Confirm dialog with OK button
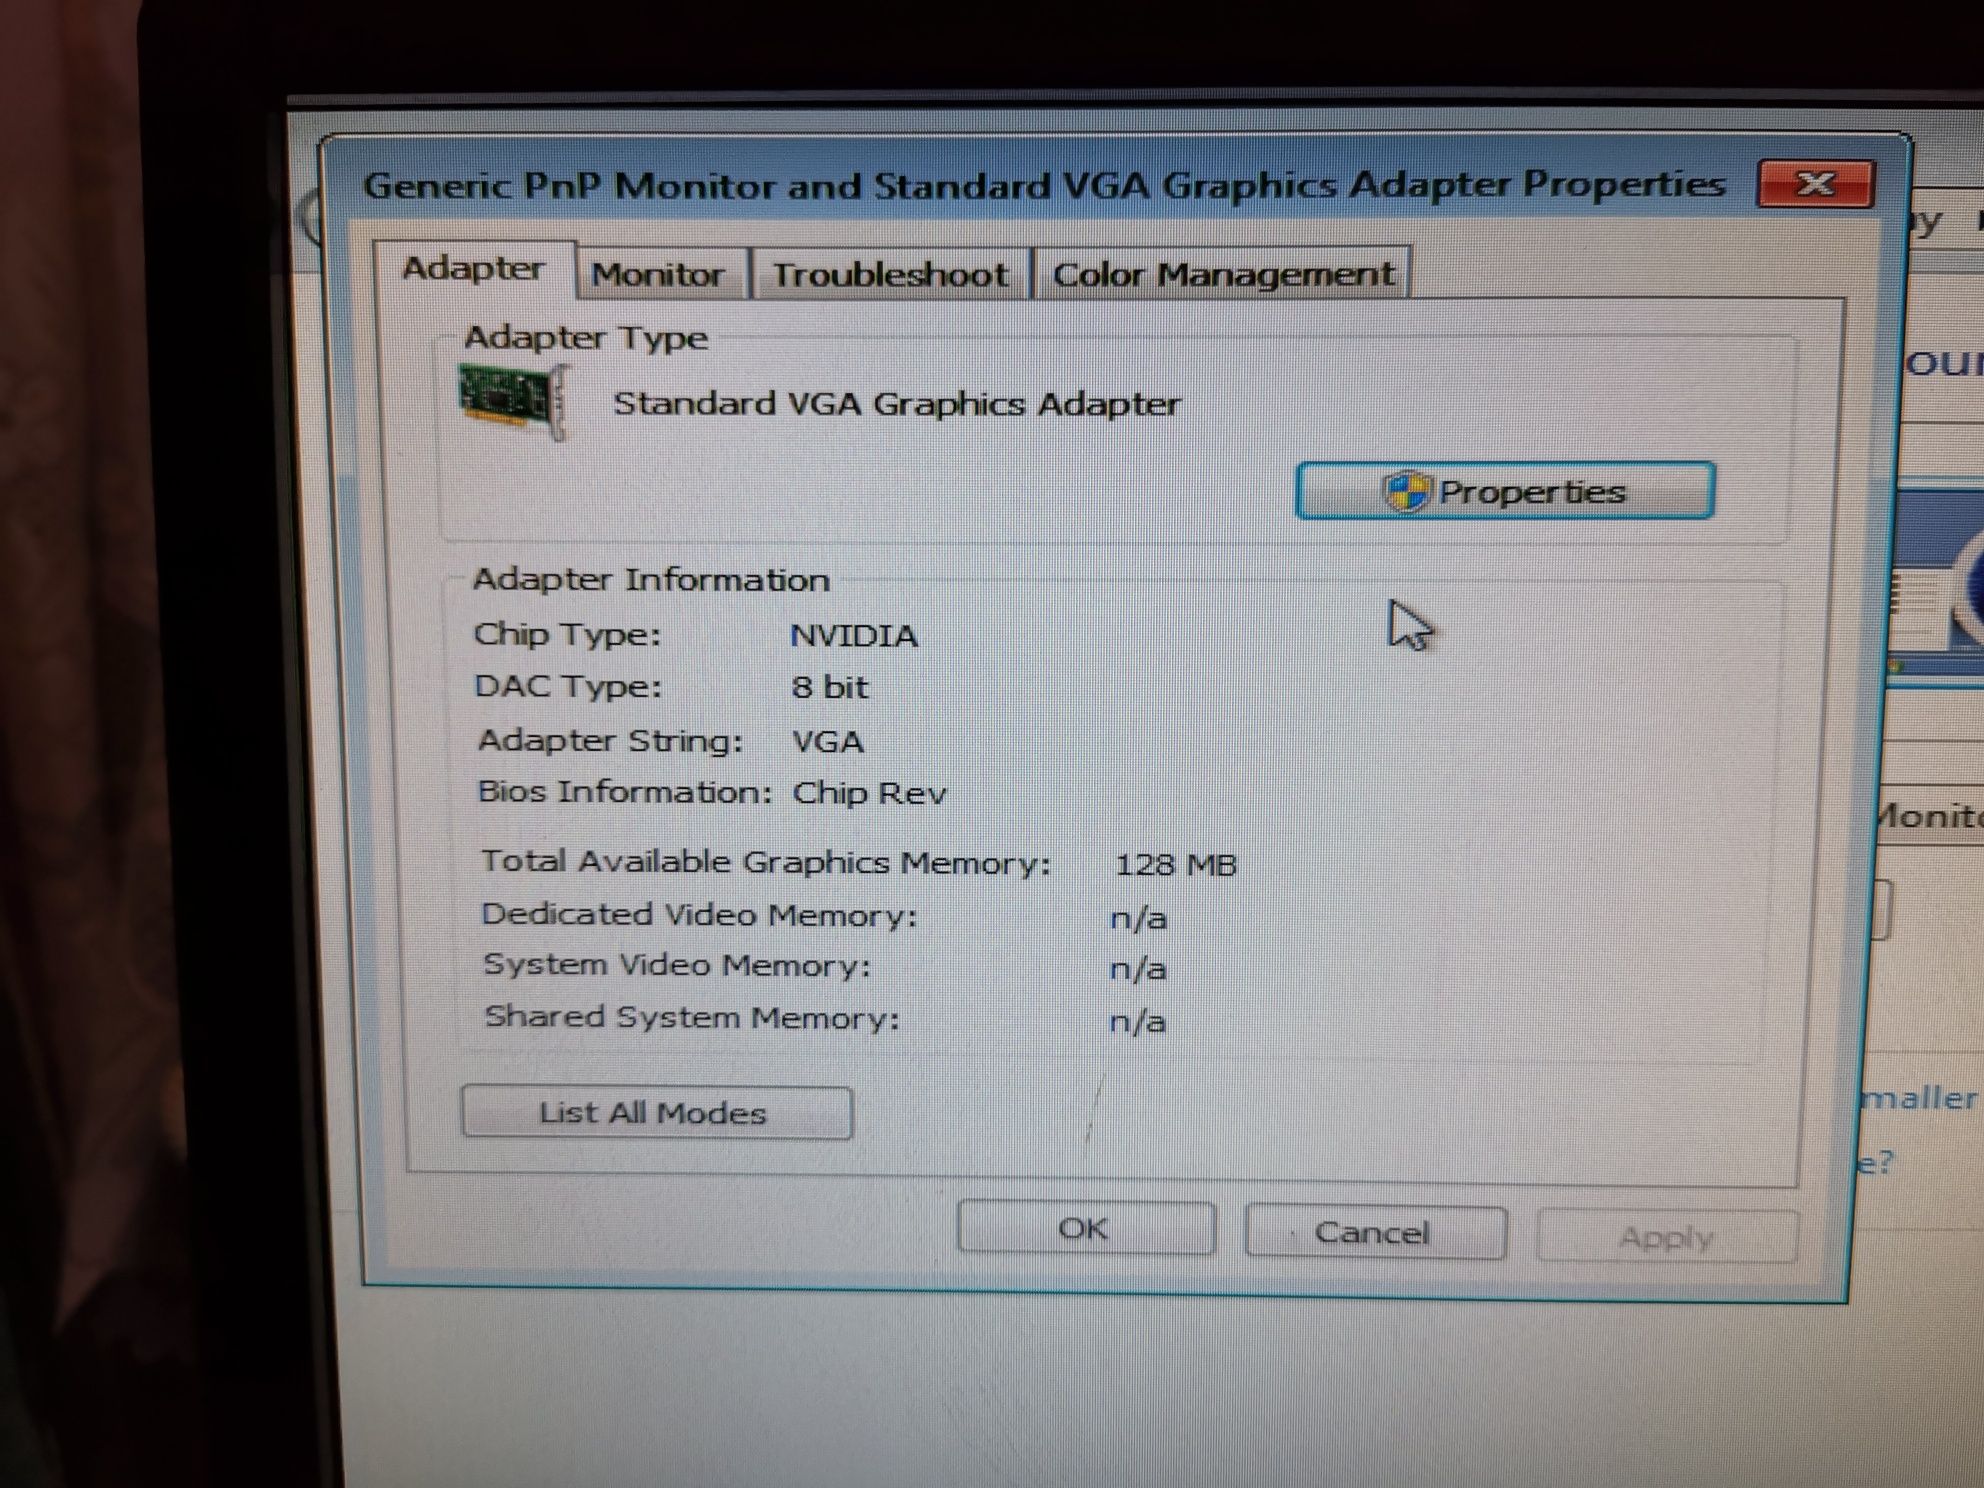The height and width of the screenshot is (1488, 1984). click(x=1086, y=1228)
